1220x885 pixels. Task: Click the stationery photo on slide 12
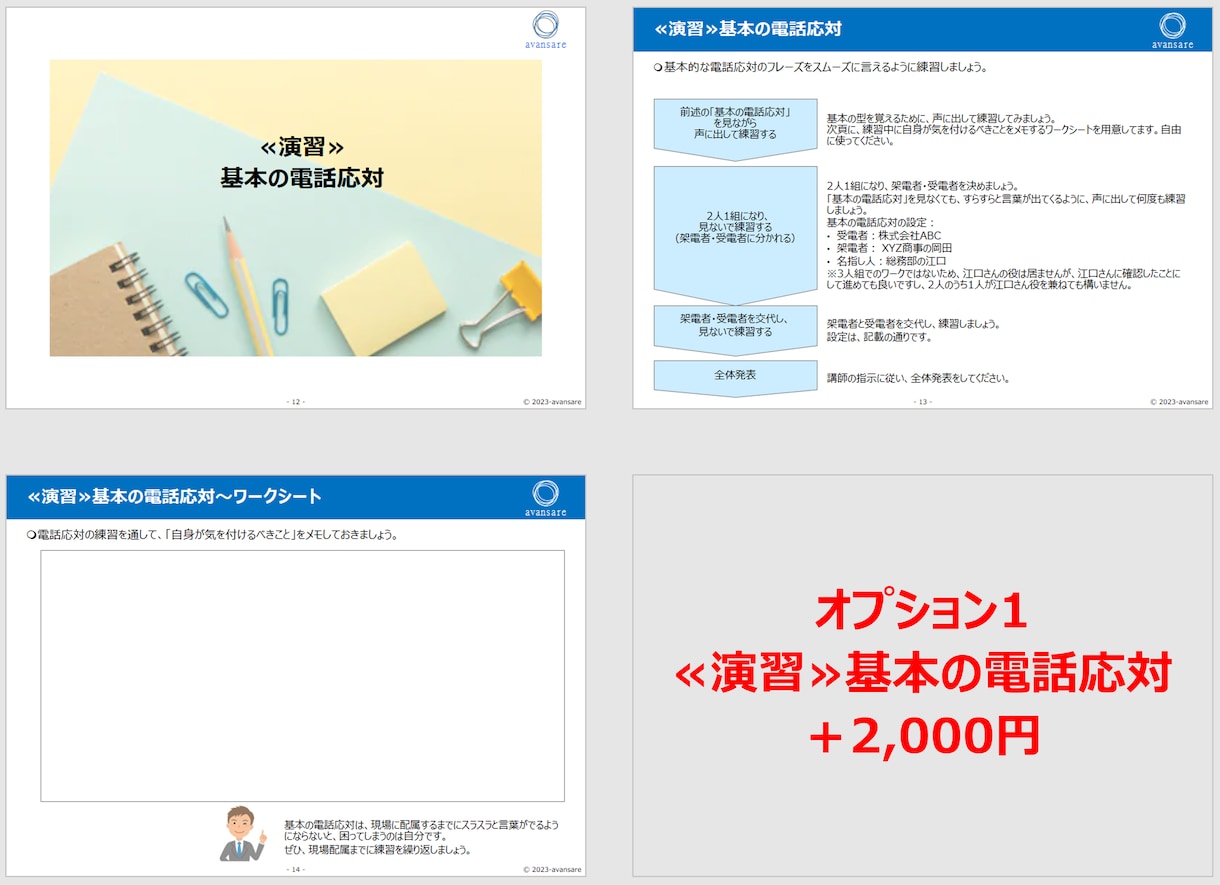coord(296,208)
